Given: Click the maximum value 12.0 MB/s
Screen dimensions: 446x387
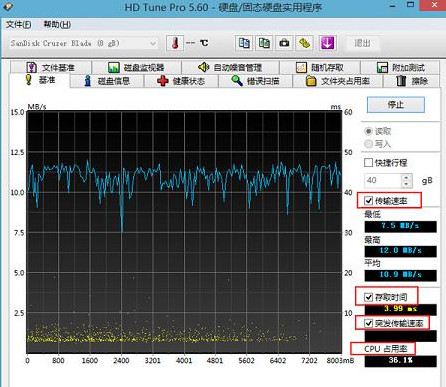Looking at the screenshot, I should coord(400,251).
